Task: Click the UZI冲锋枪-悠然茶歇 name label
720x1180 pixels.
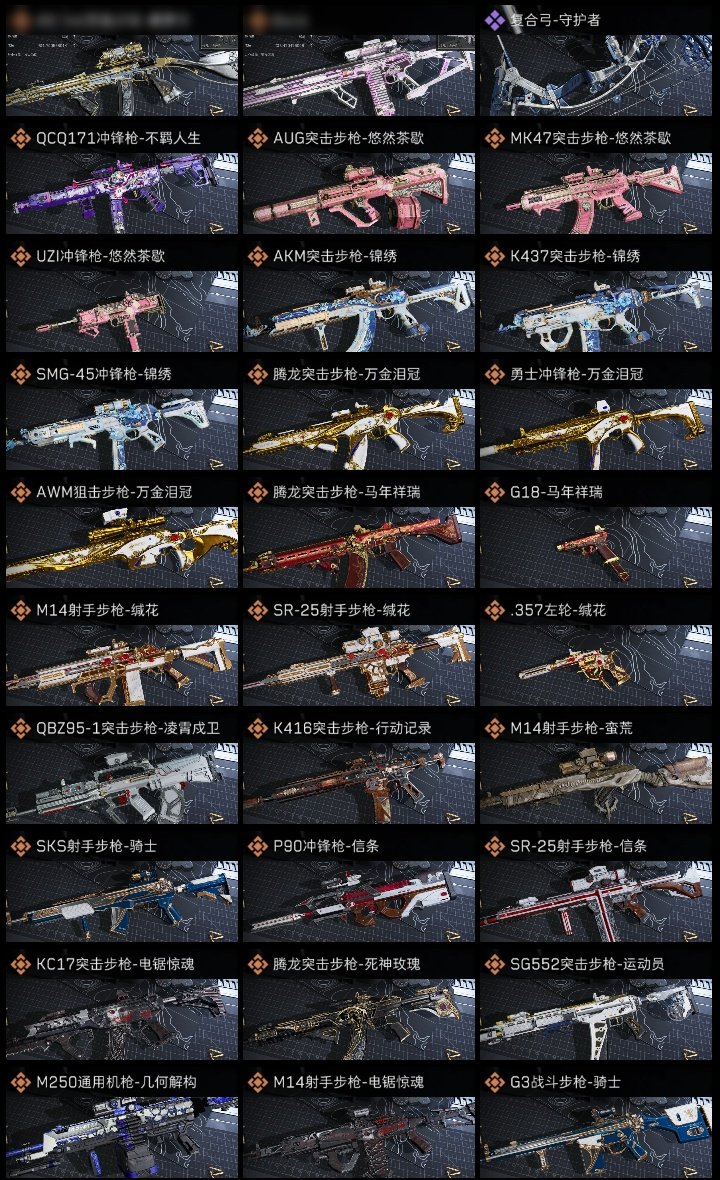Action: pyautogui.click(x=101, y=257)
